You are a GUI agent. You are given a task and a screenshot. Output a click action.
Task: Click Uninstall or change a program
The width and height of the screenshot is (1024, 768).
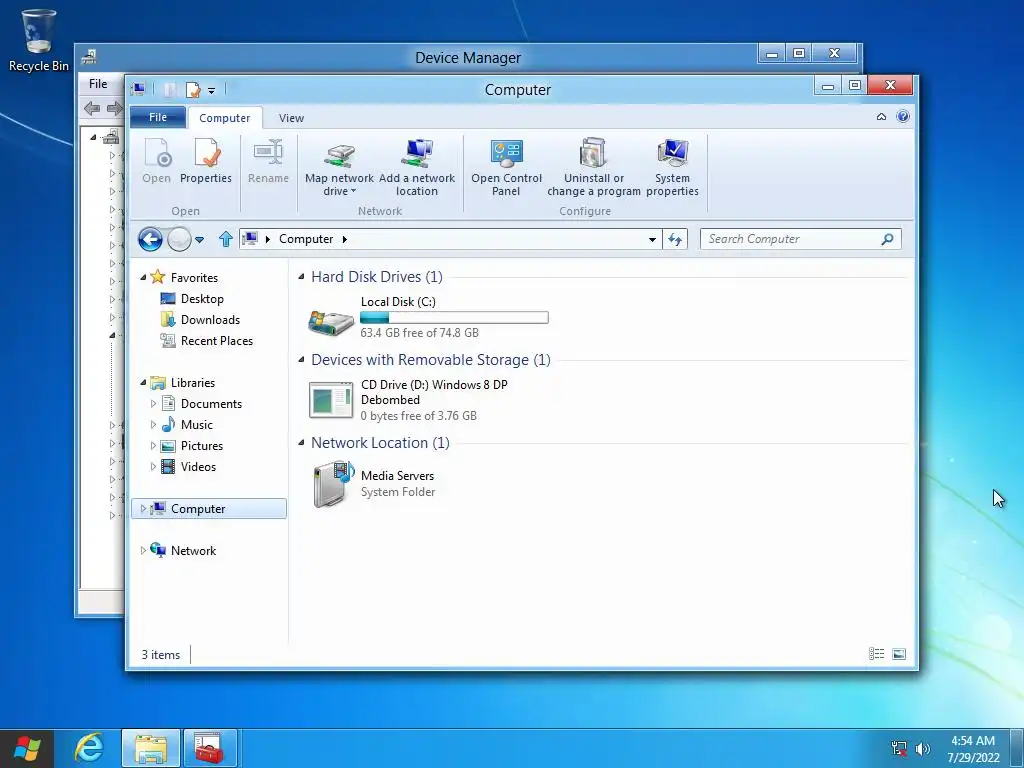point(594,167)
